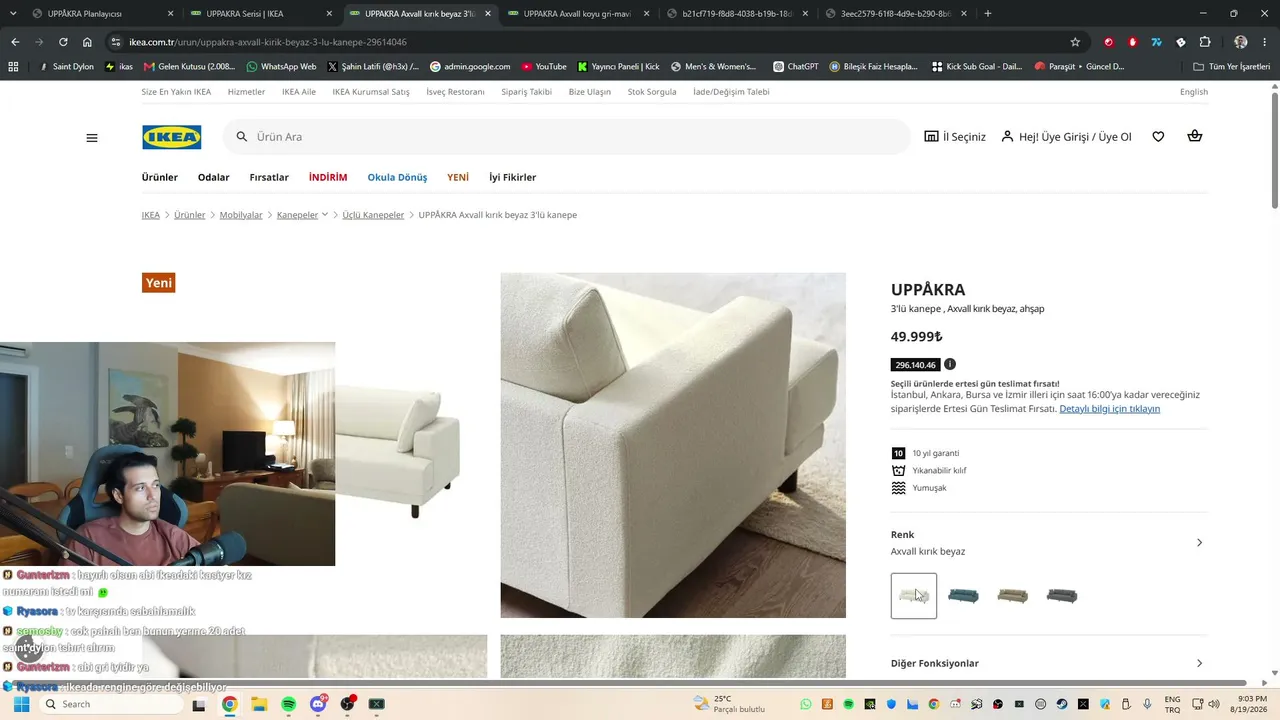Click the vertical page scrollbar

point(1274,150)
